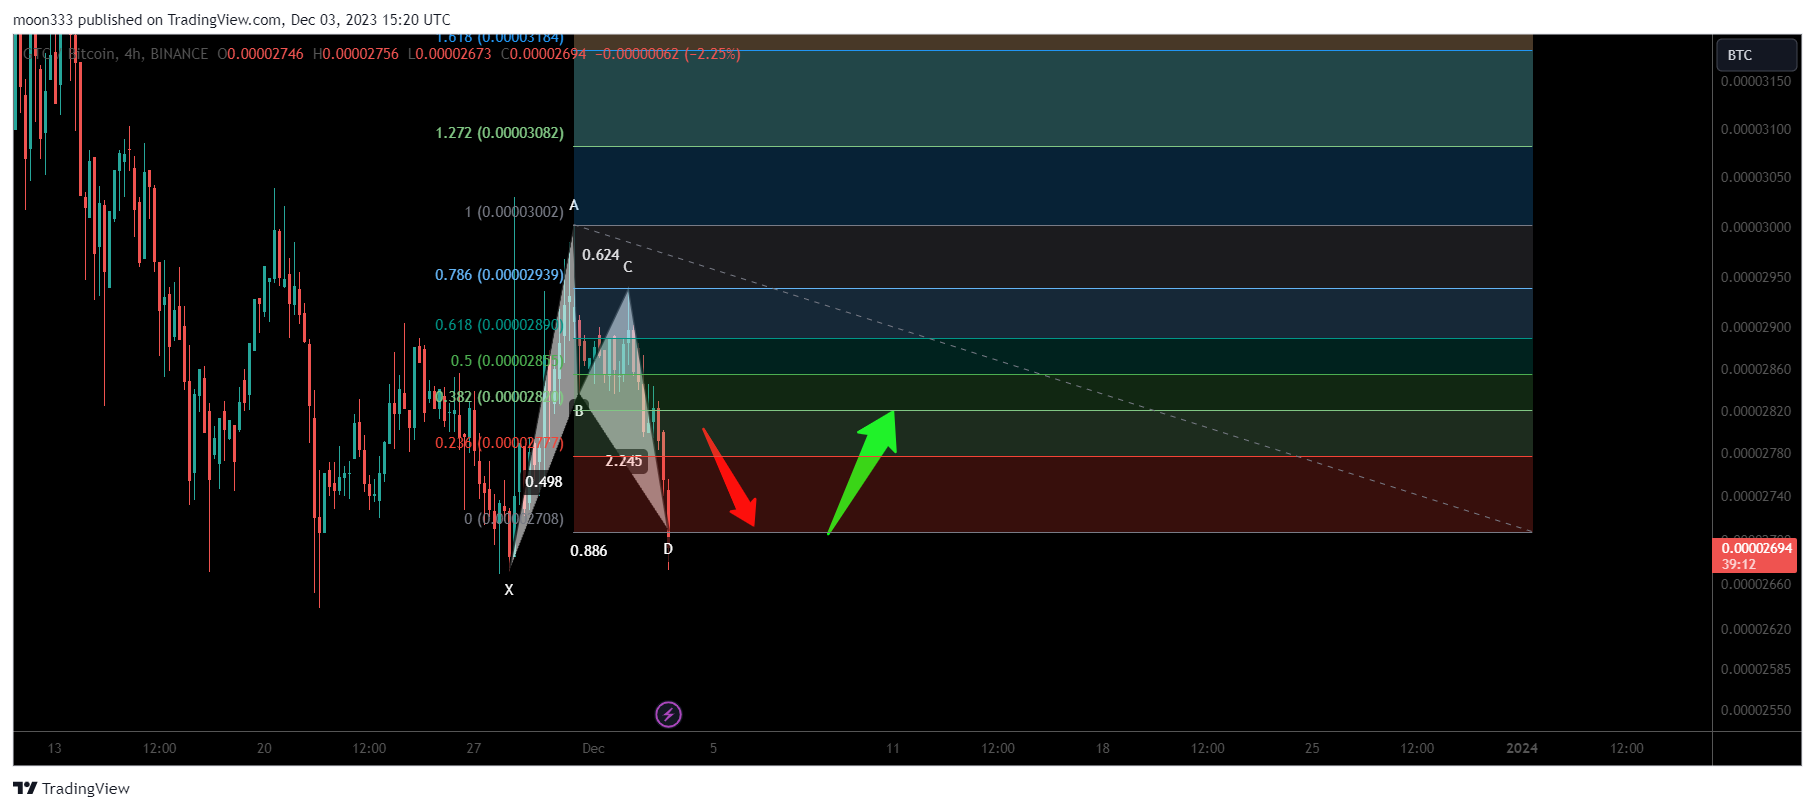Click price axis label 0.00002900
This screenshot has height=810, width=1815.
tap(1756, 327)
